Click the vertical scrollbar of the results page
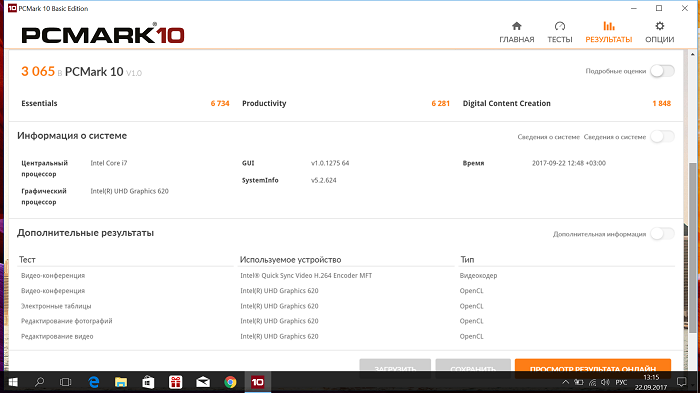 [692, 248]
